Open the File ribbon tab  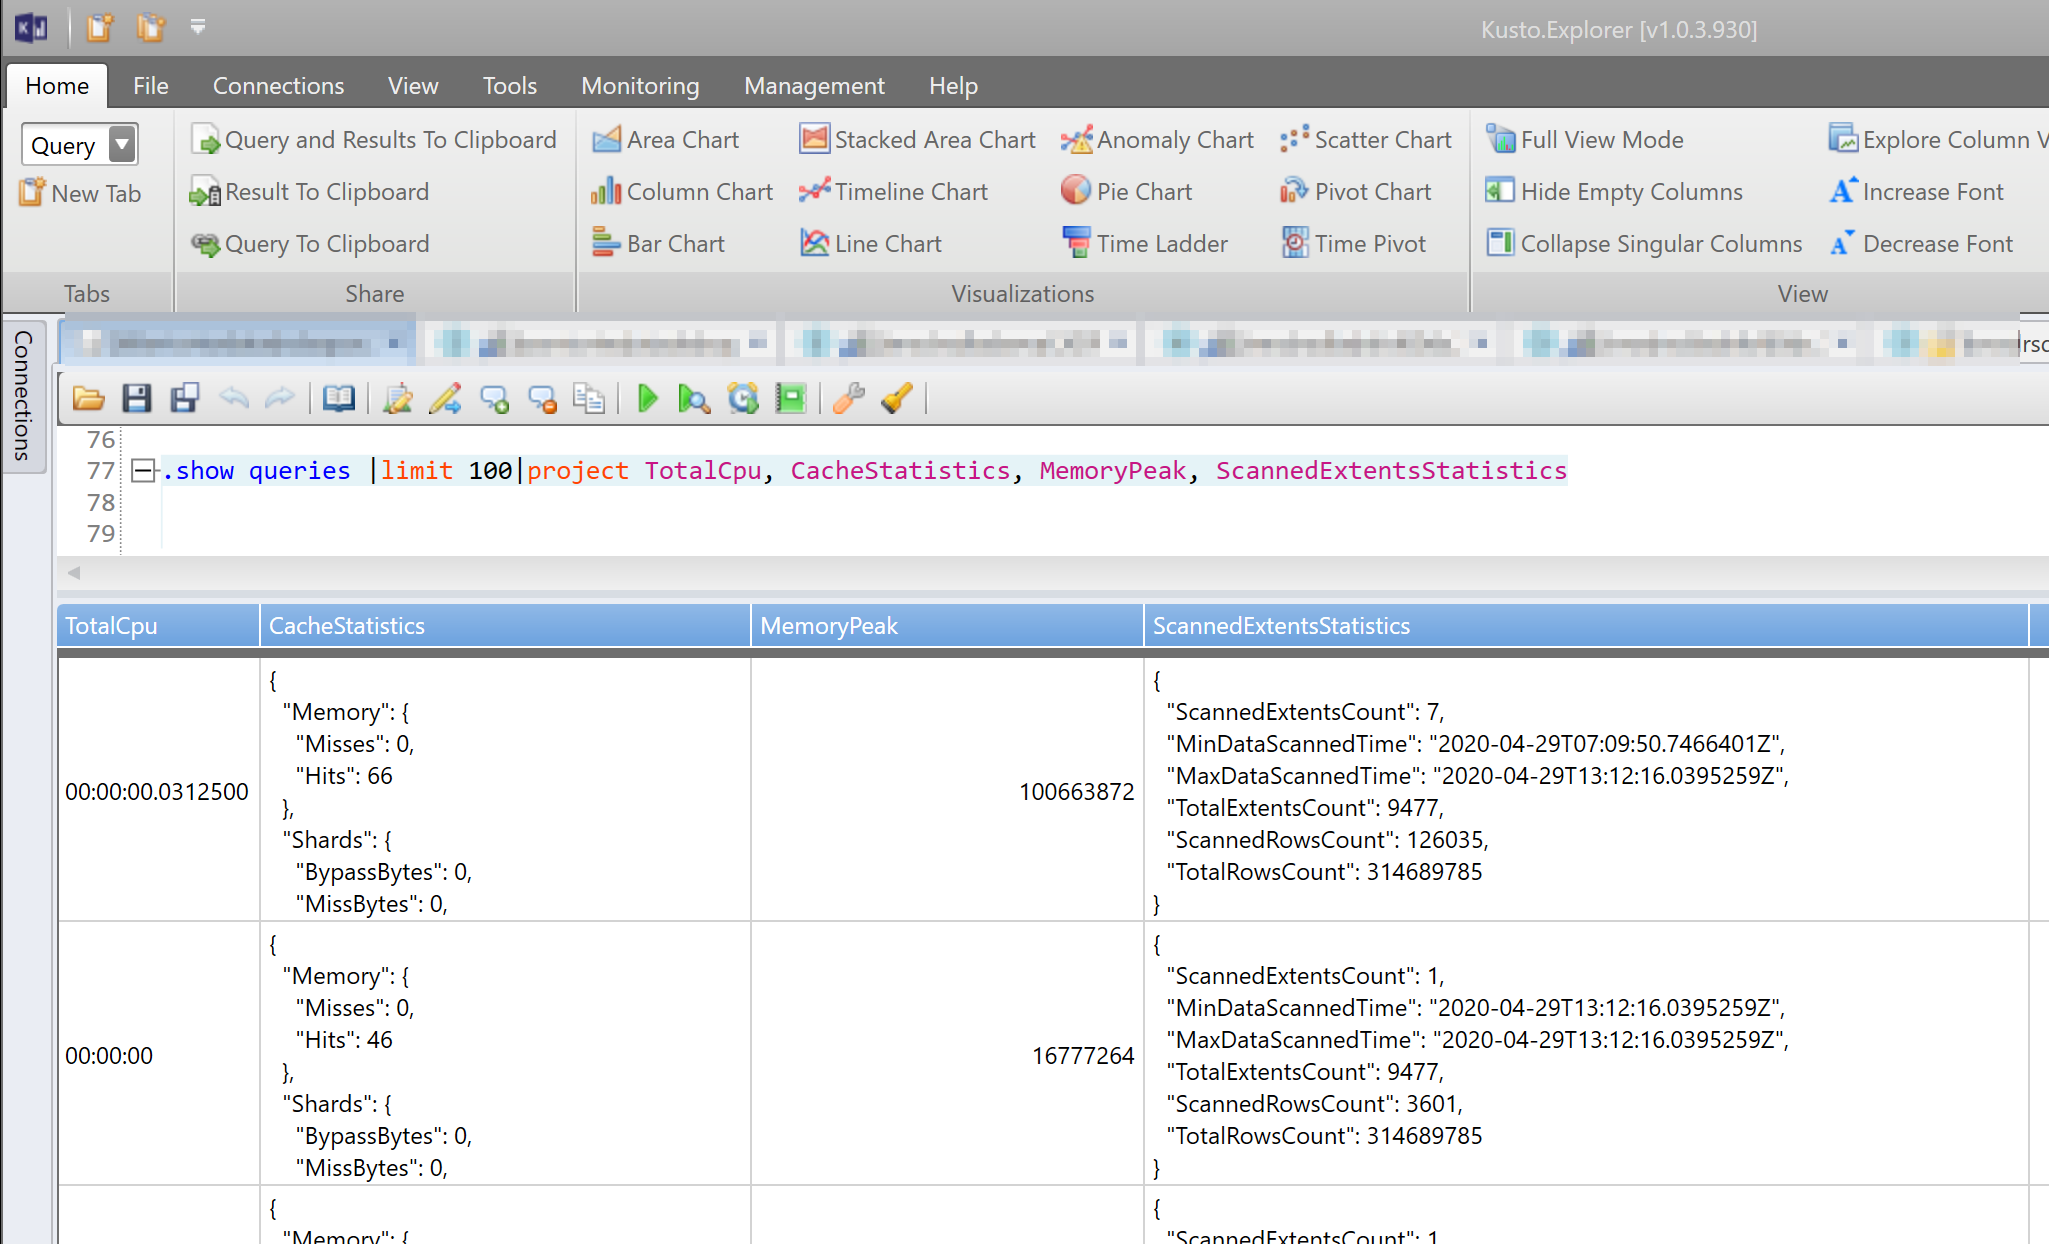pos(151,86)
